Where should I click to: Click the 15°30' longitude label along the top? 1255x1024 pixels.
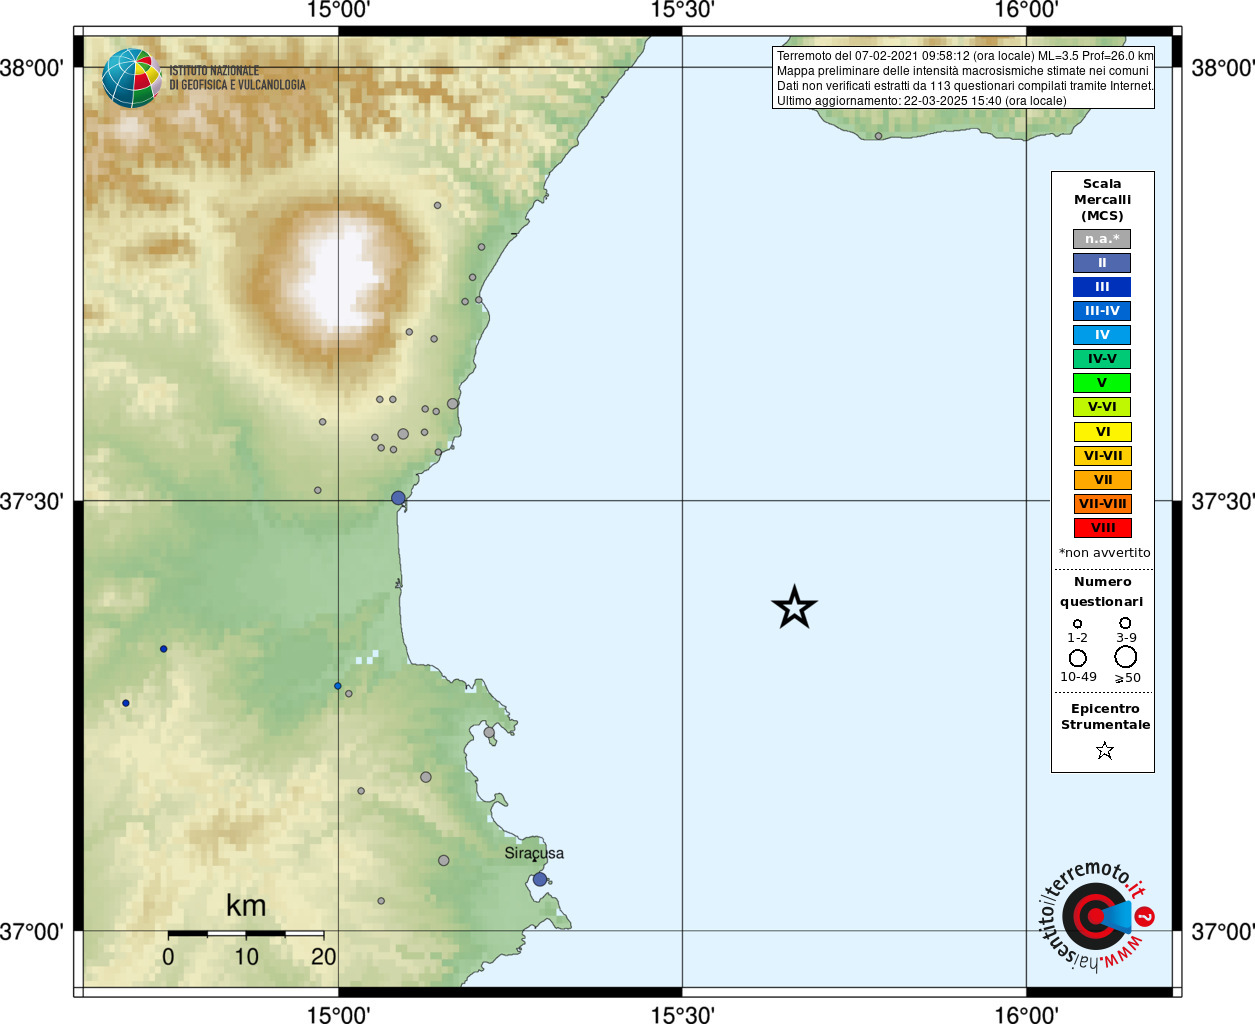point(682,10)
